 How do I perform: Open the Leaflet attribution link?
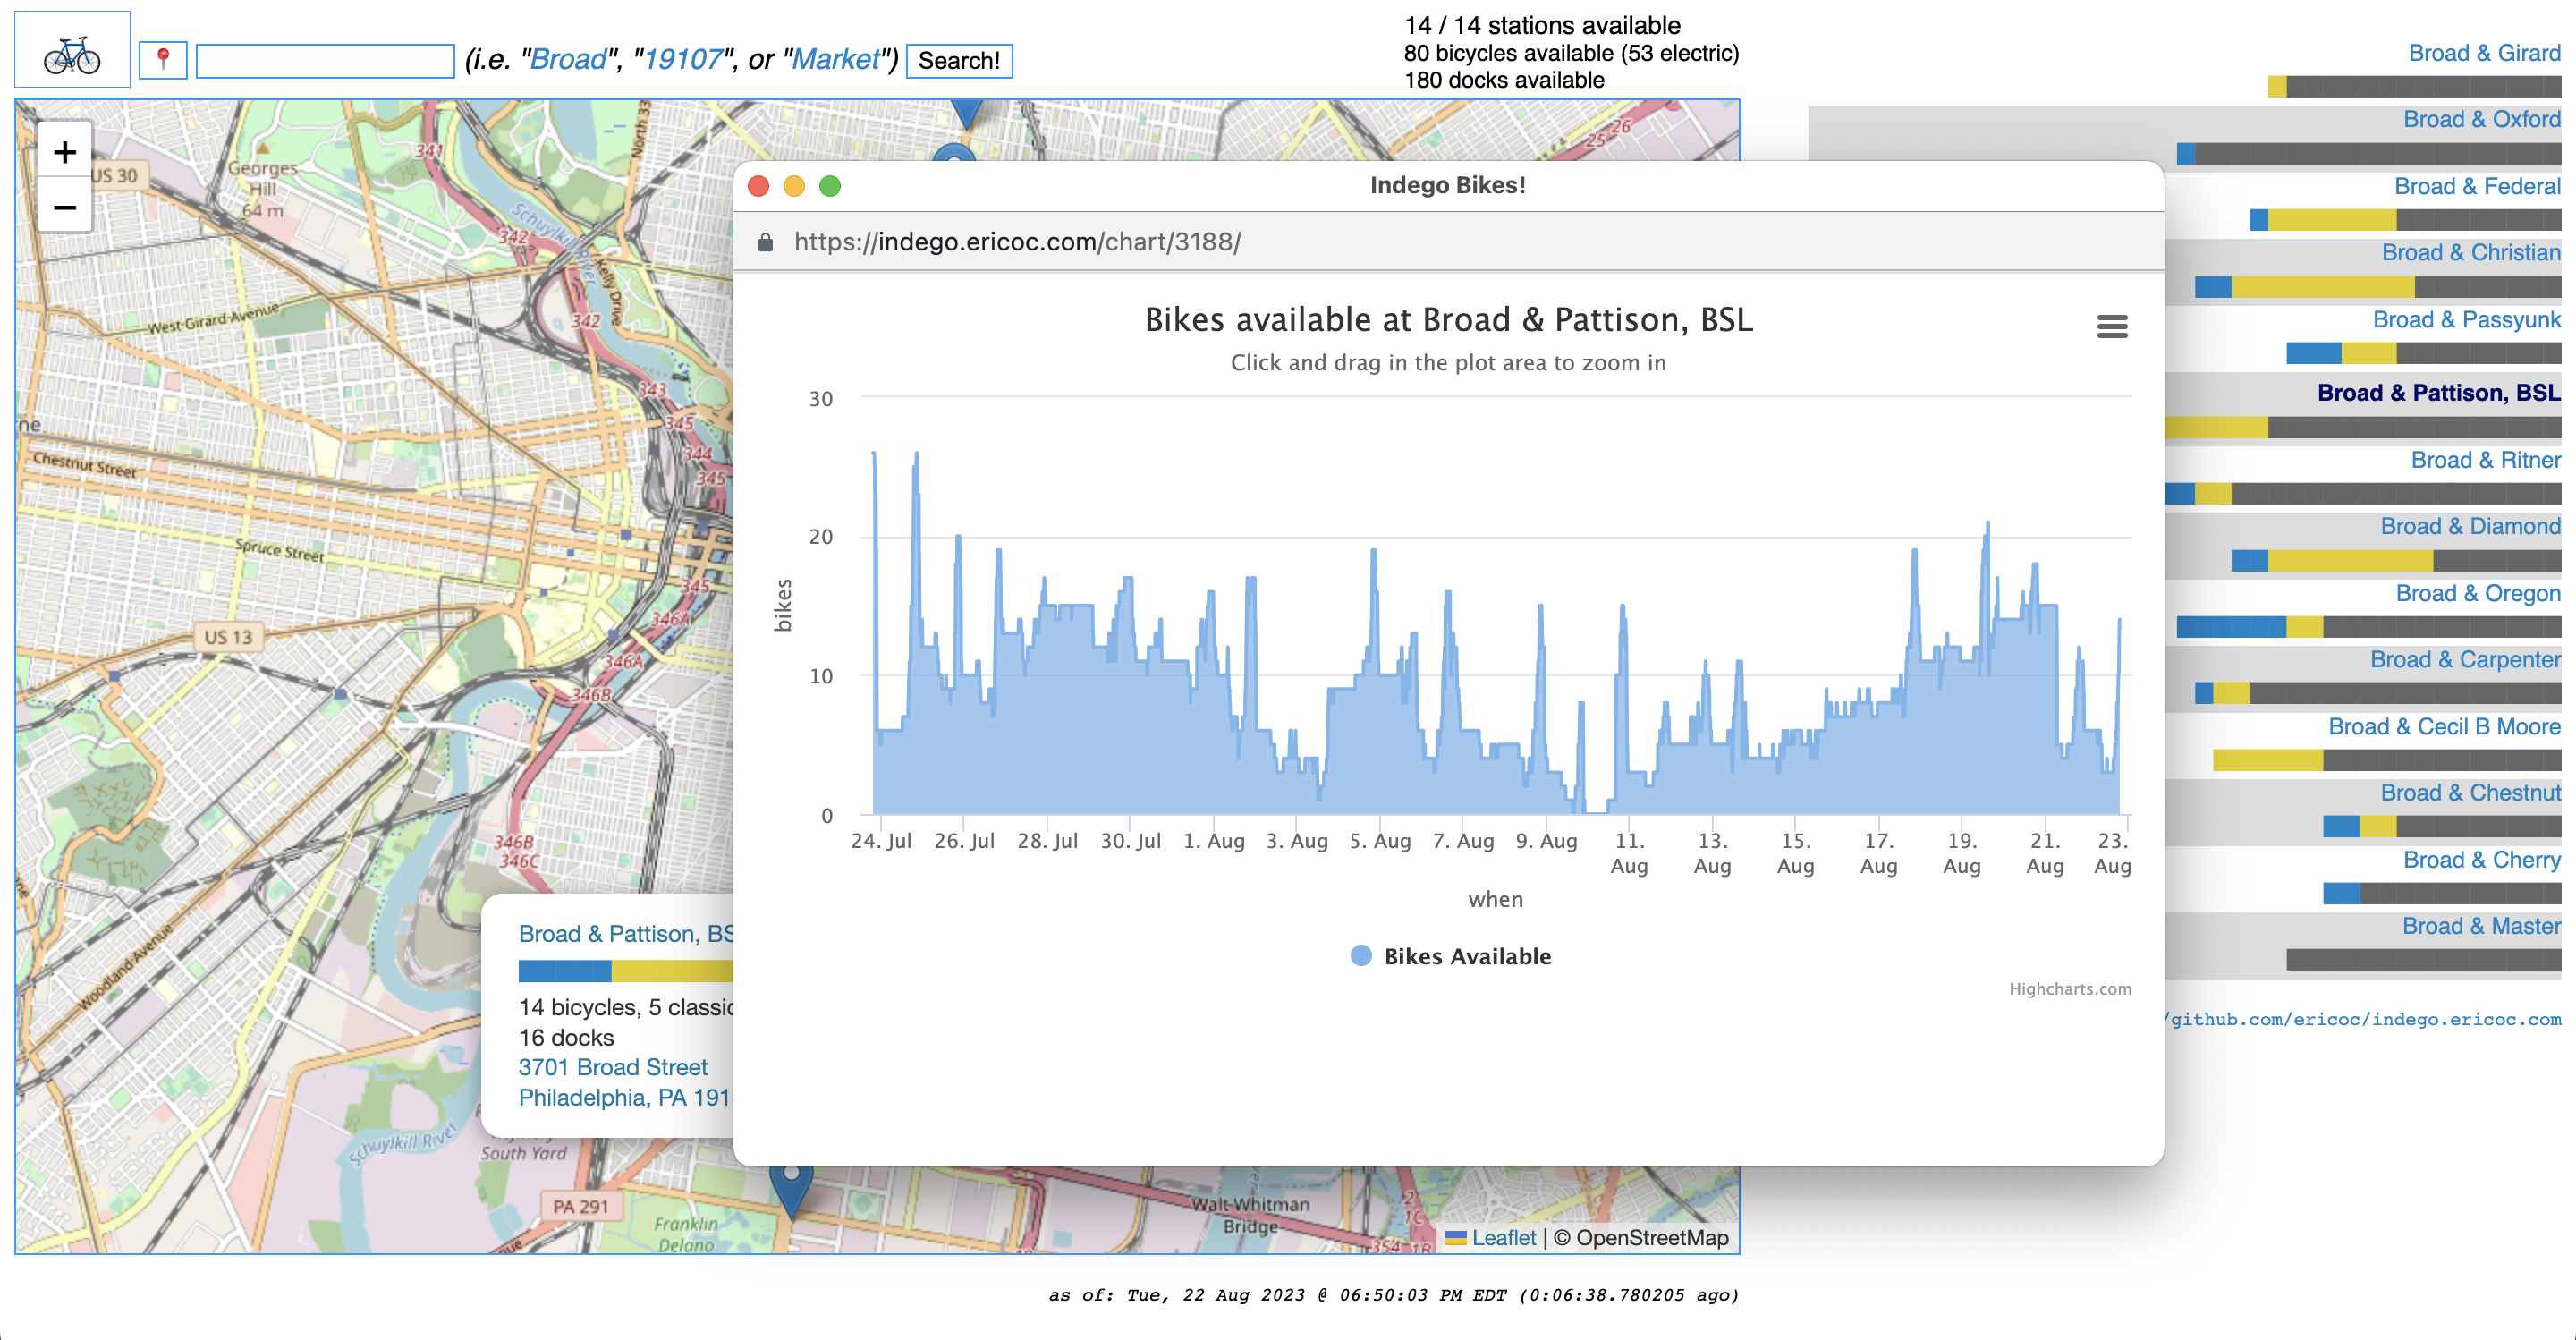pyautogui.click(x=1502, y=1238)
